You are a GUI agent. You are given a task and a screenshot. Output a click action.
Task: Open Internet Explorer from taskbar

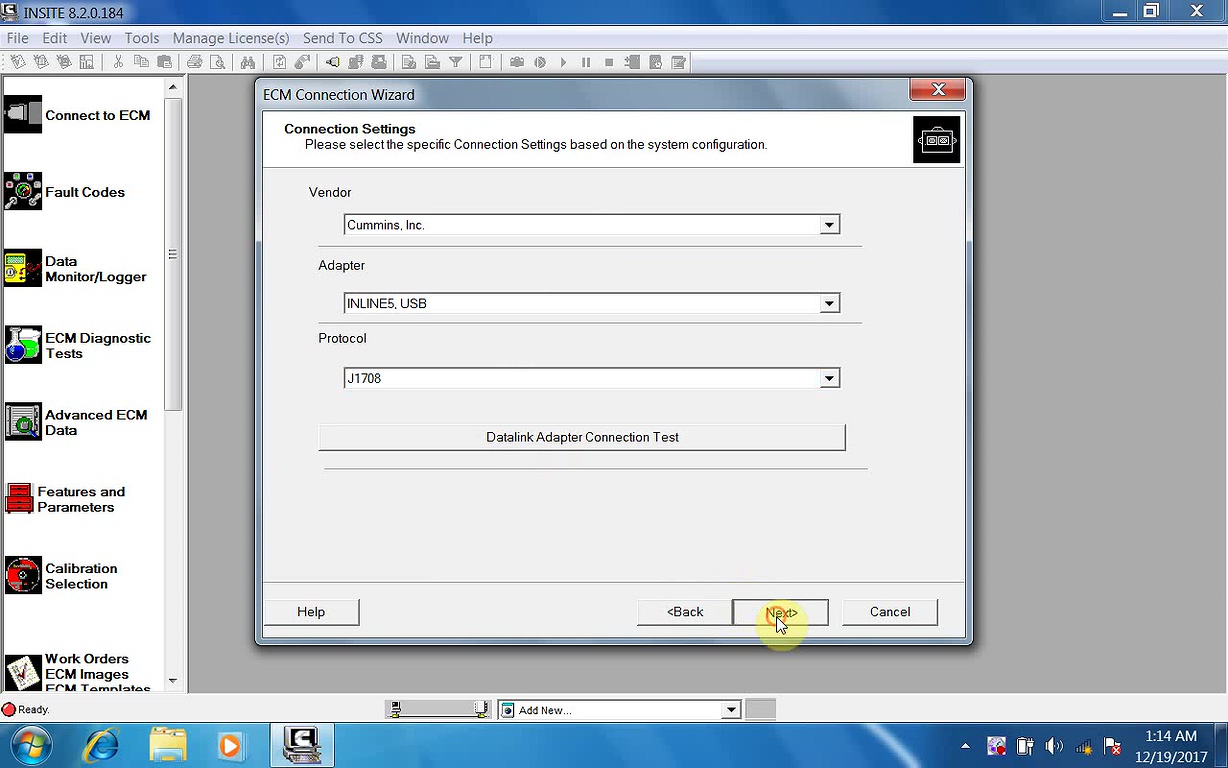[x=101, y=745]
